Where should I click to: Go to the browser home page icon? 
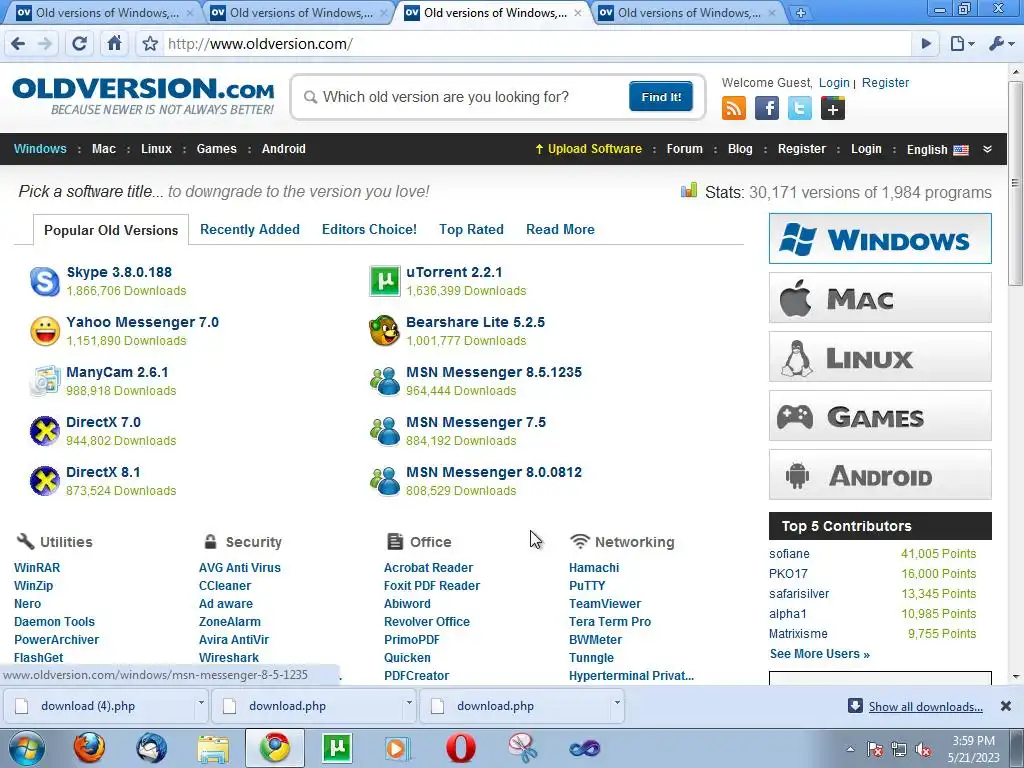coord(114,44)
